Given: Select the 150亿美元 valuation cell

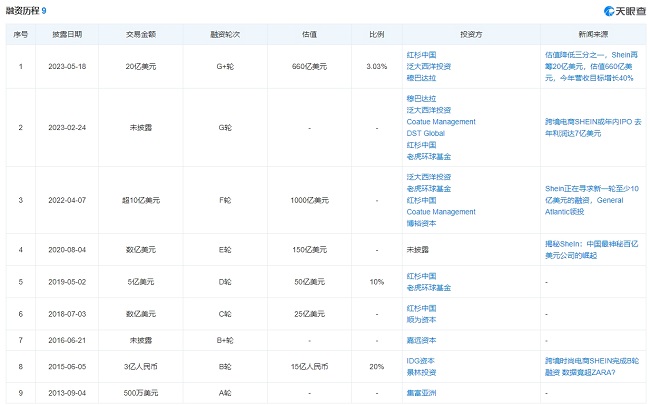Looking at the screenshot, I should click(x=310, y=250).
